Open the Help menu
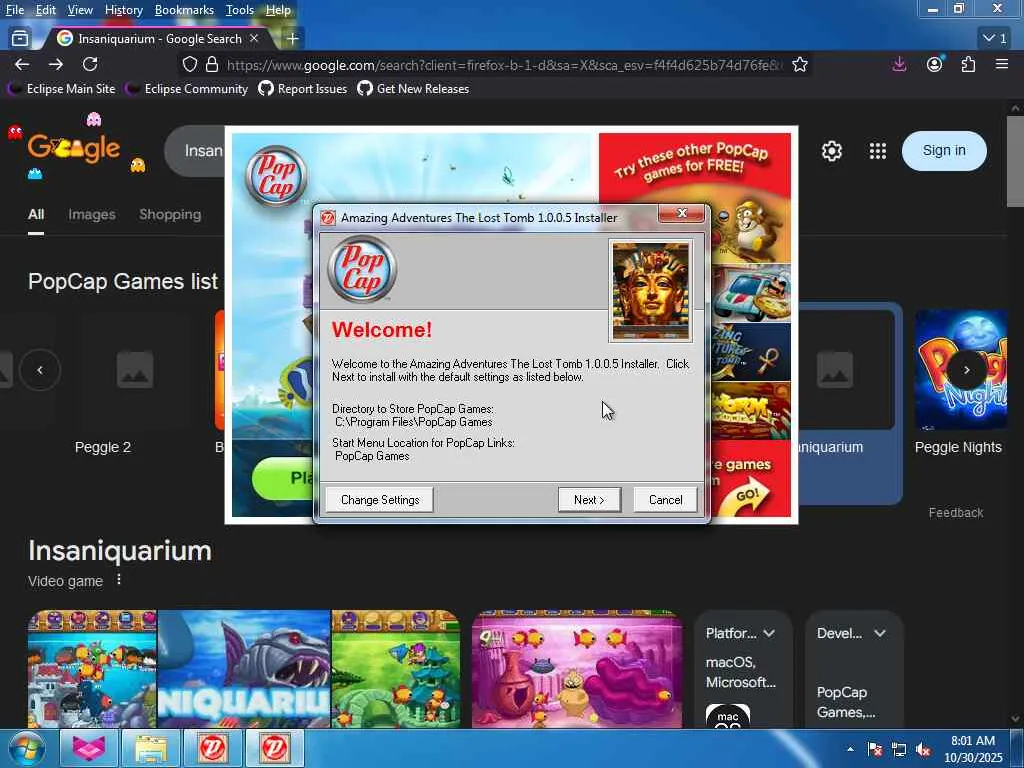The width and height of the screenshot is (1024, 768). (278, 10)
